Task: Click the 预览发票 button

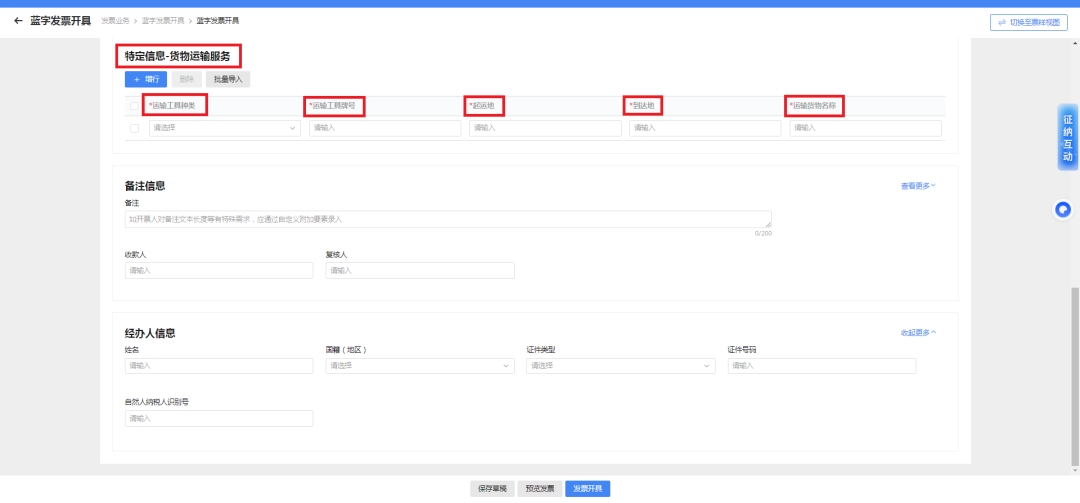Action: [x=540, y=489]
